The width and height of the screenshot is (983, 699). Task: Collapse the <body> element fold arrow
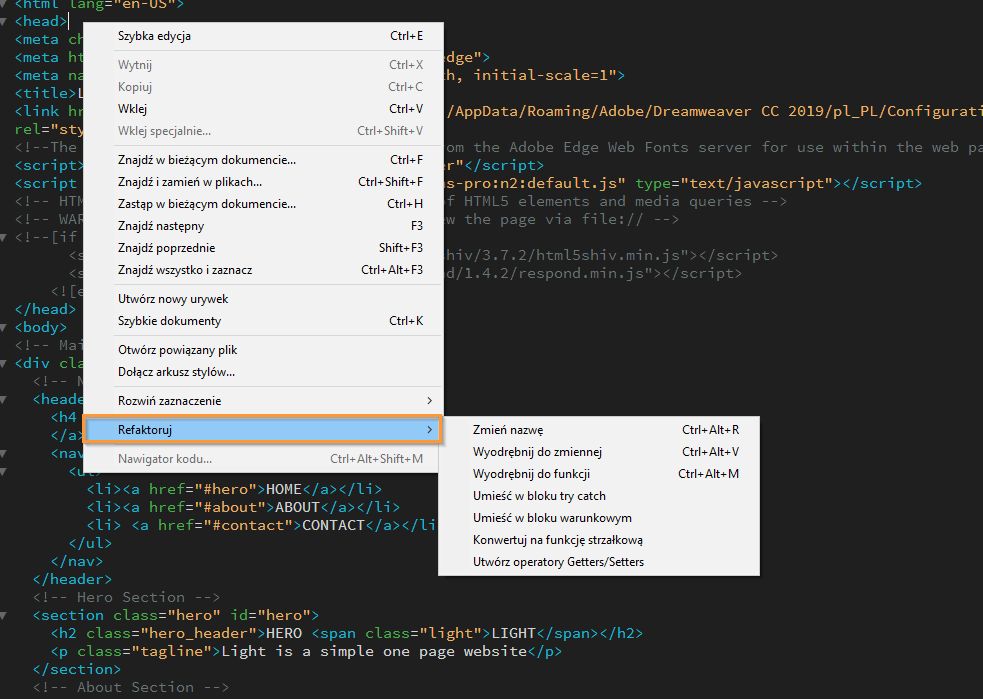(x=6, y=327)
